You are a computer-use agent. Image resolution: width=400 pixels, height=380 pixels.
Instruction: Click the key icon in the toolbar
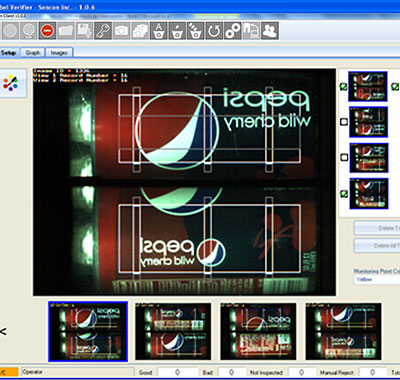(x=103, y=31)
